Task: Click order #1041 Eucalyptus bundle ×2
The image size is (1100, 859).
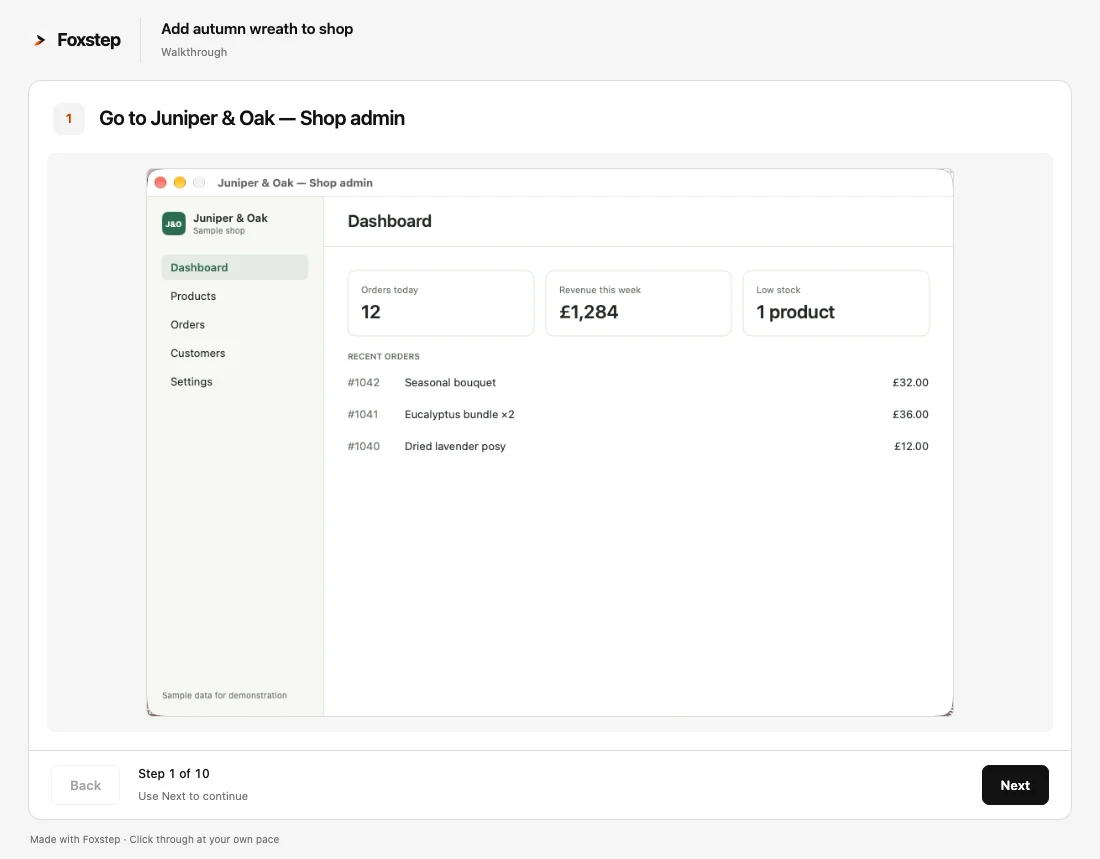Action: [x=638, y=414]
